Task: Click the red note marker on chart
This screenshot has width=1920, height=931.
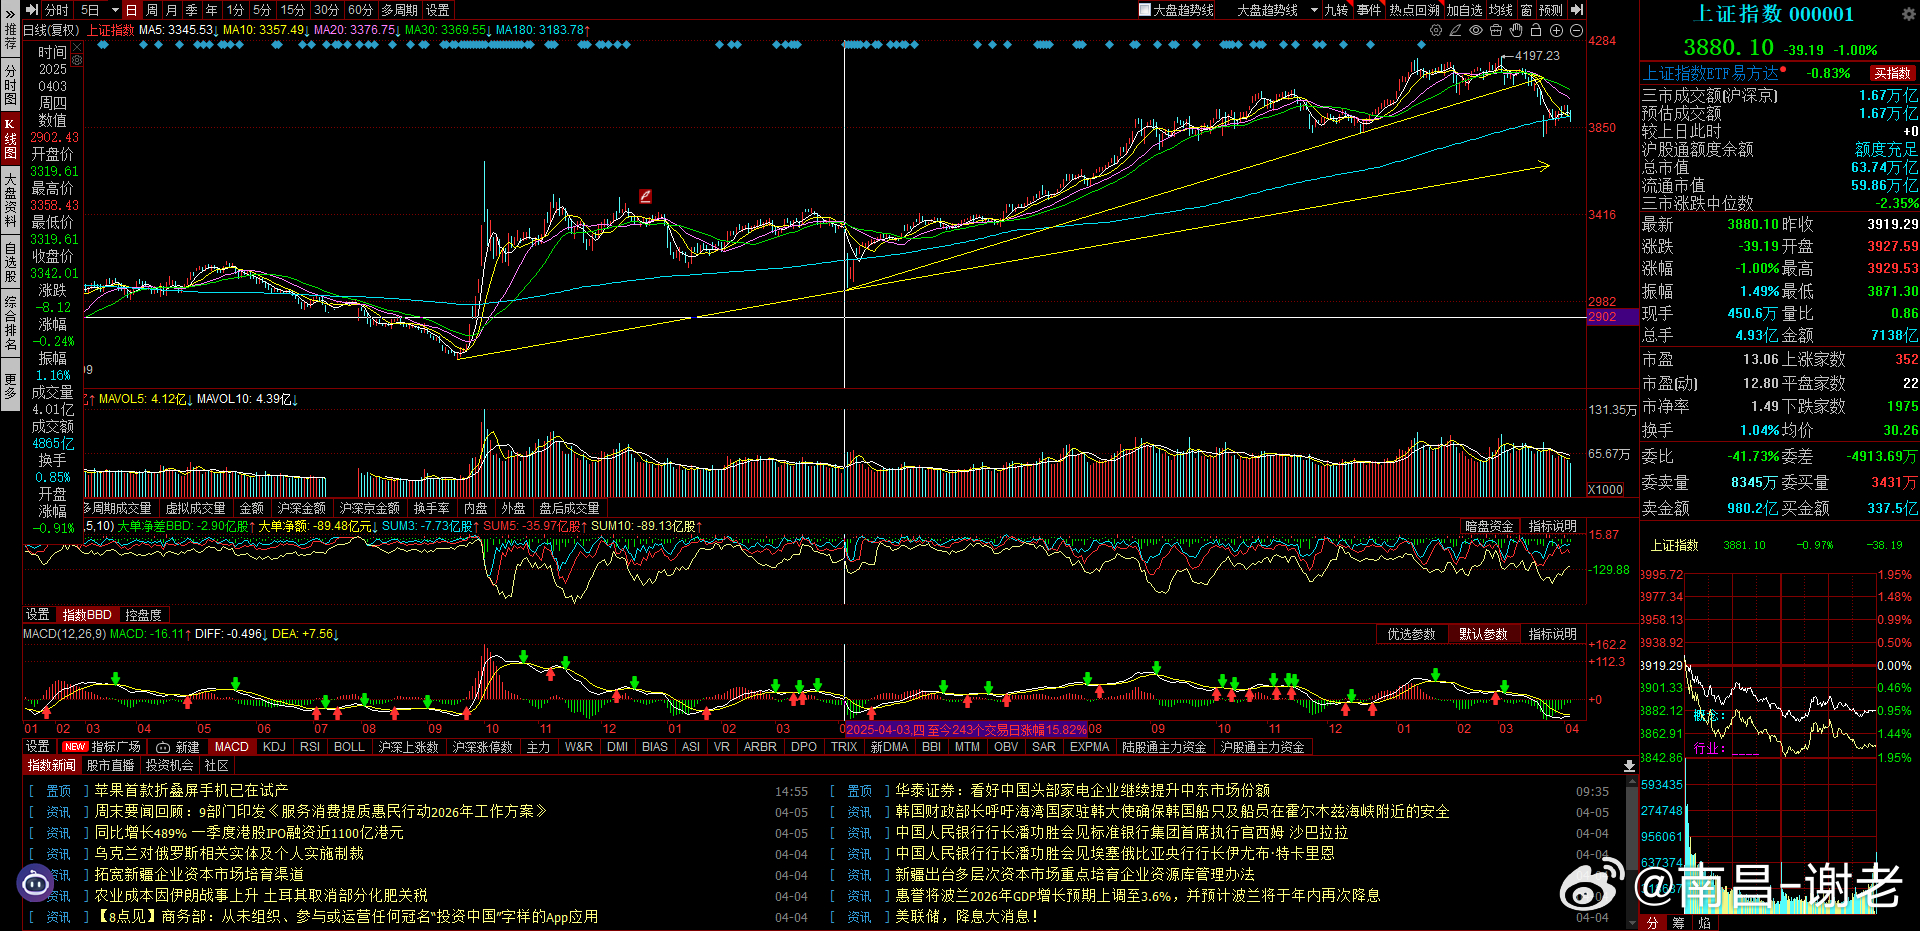Action: pyautogui.click(x=646, y=196)
